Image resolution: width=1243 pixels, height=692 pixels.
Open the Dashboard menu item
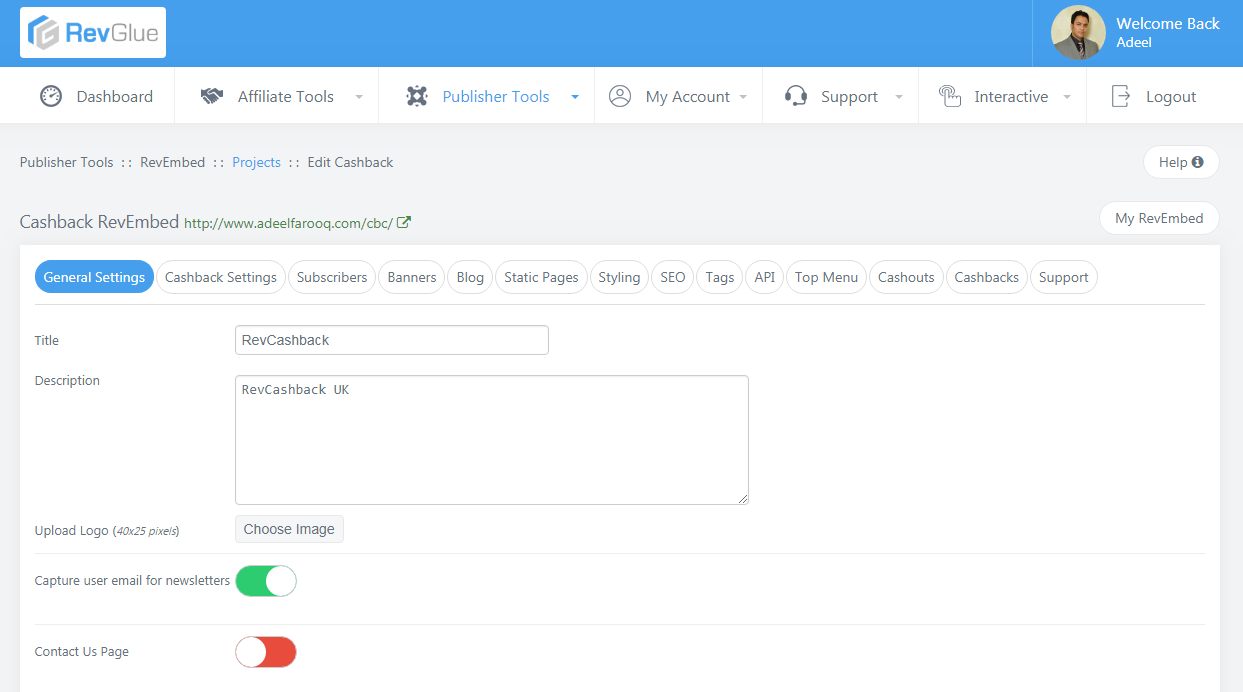[96, 96]
